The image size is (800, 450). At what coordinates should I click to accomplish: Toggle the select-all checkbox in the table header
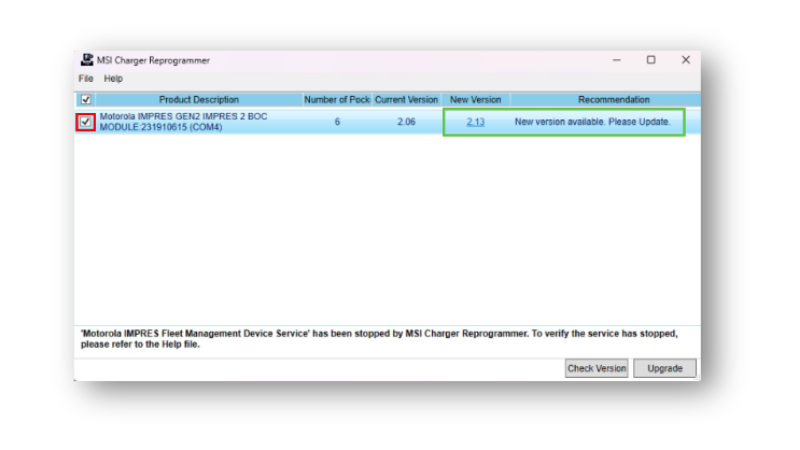pos(86,100)
